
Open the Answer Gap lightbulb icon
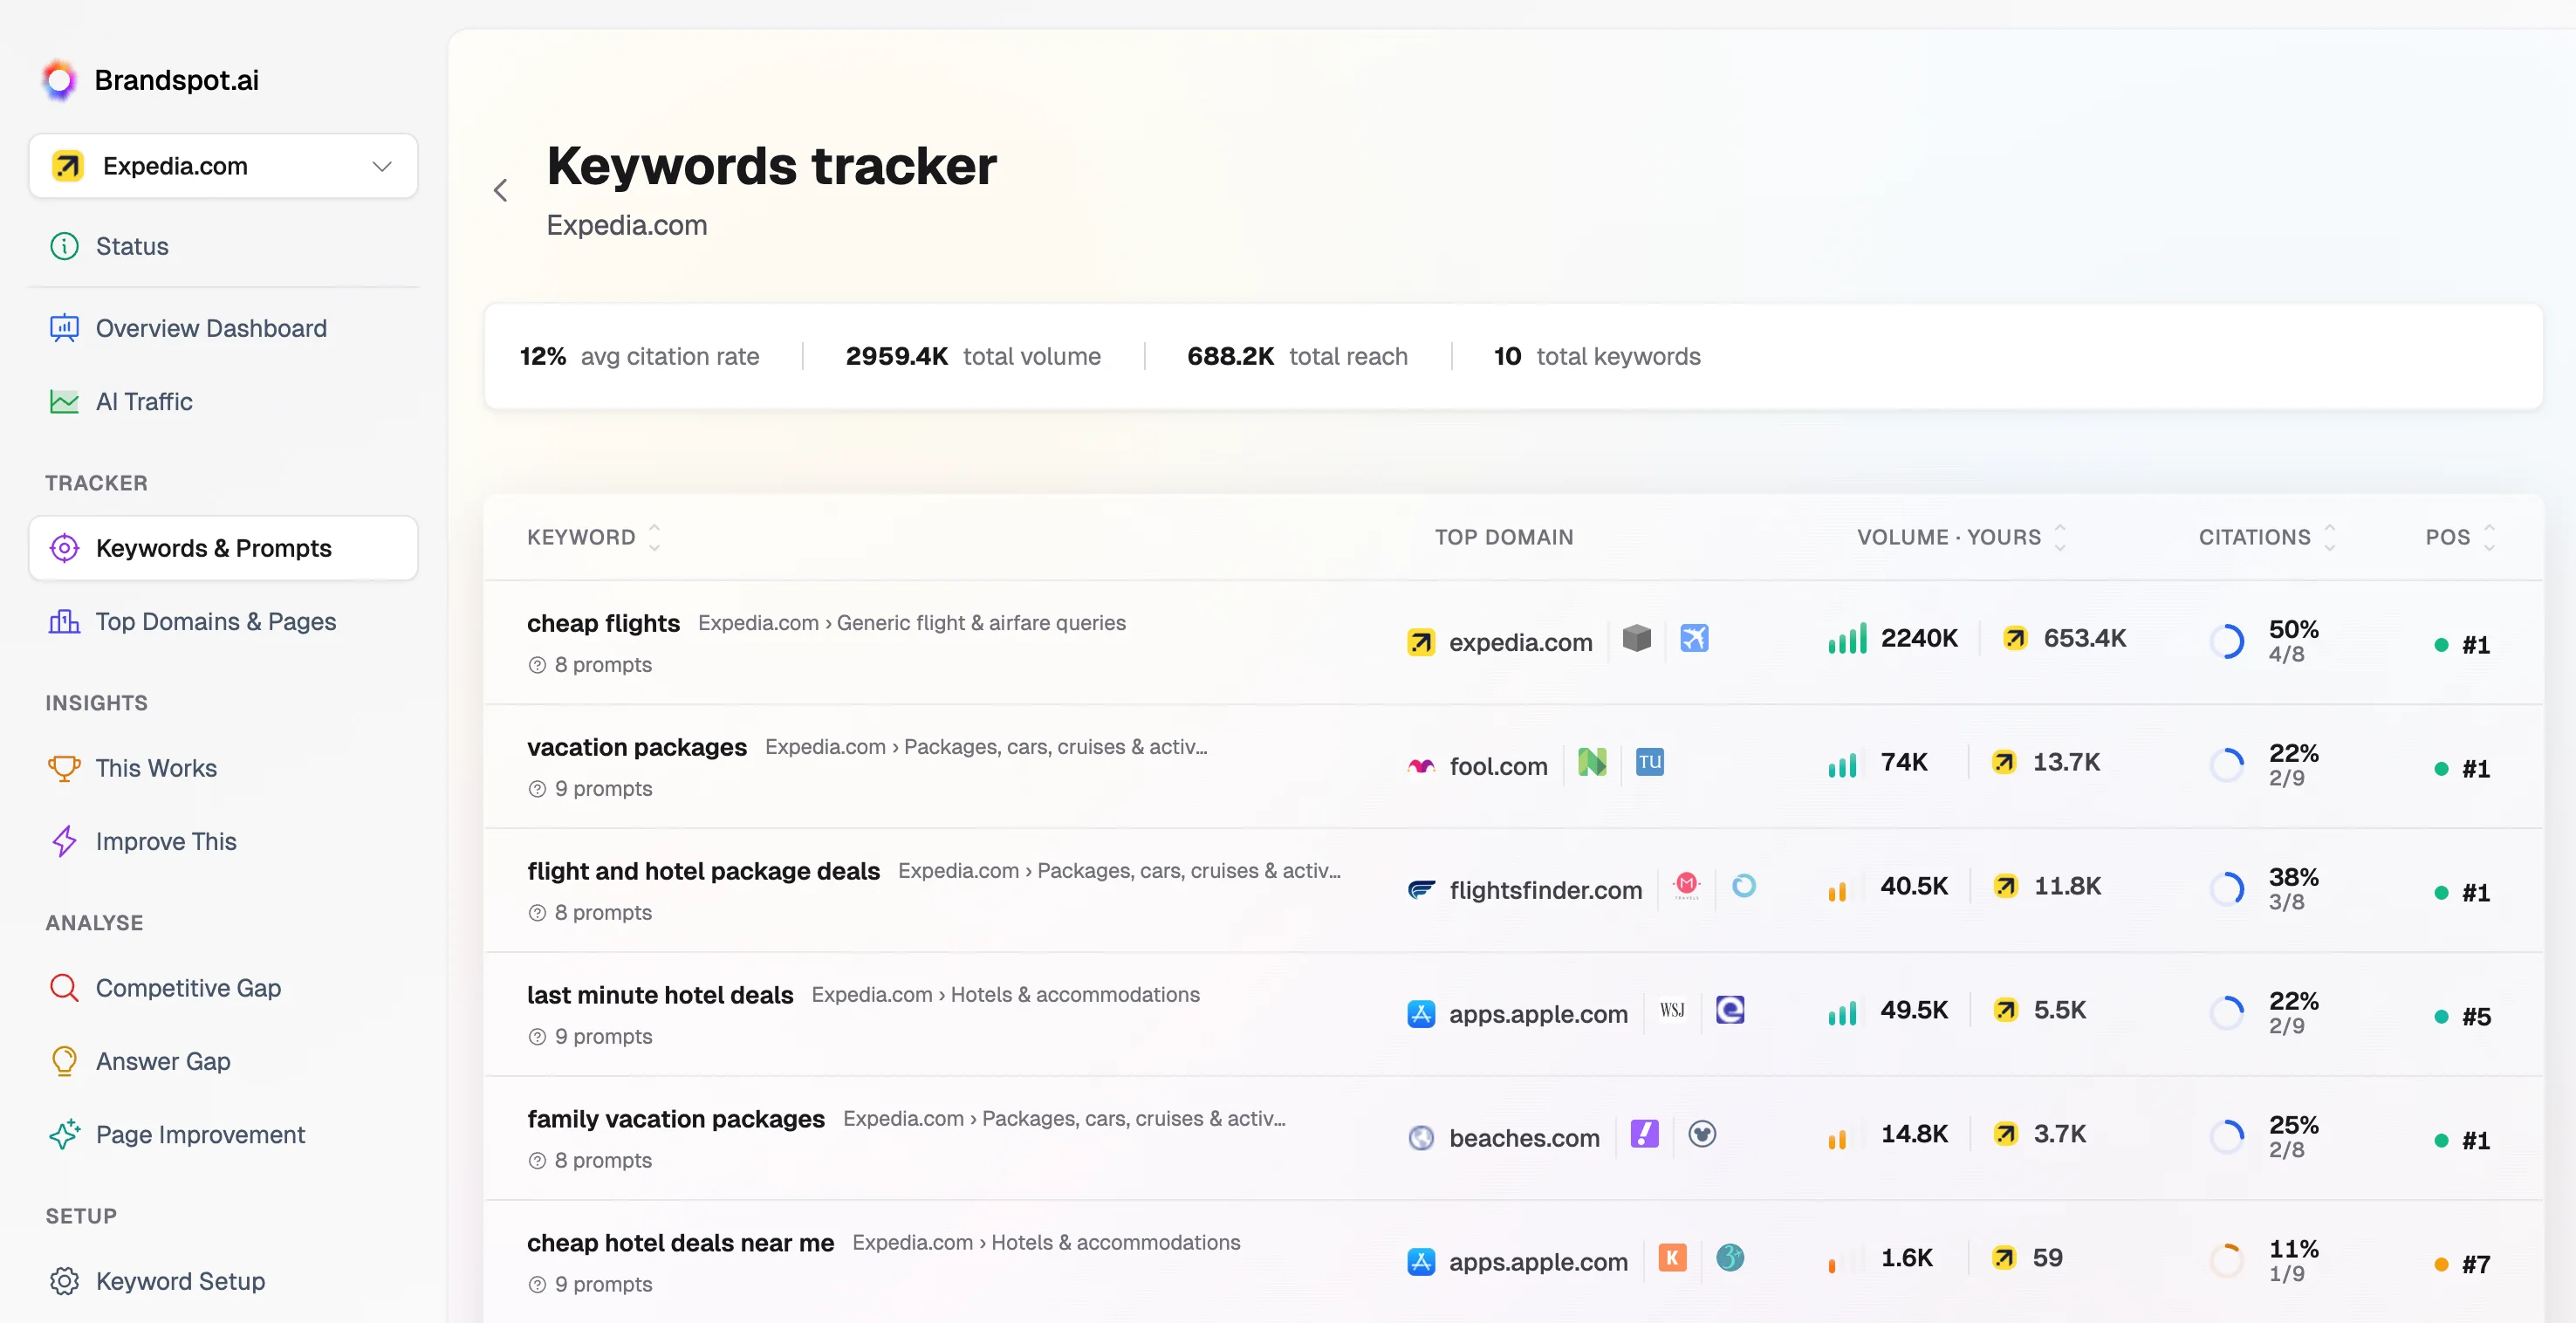coord(64,1061)
